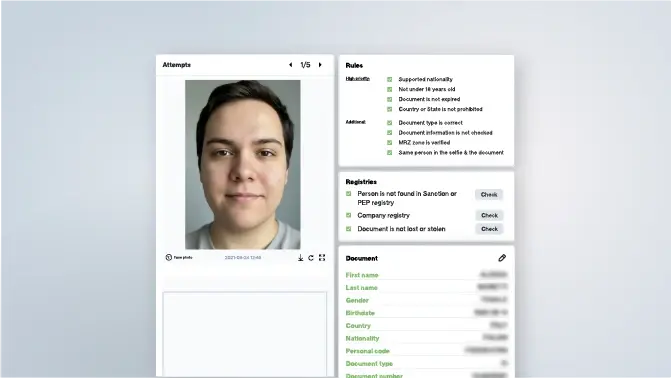
Task: Click the empty box below the photo
Action: pos(245,334)
